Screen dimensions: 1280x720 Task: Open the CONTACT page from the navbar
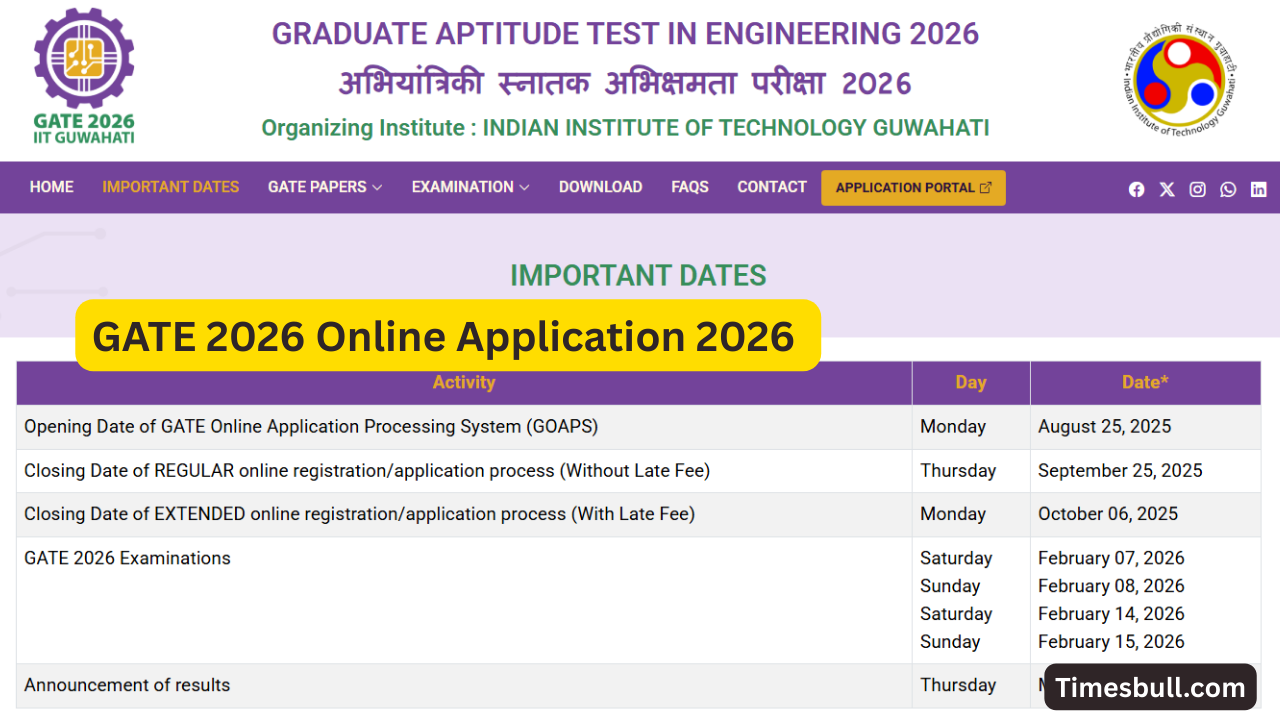point(771,187)
